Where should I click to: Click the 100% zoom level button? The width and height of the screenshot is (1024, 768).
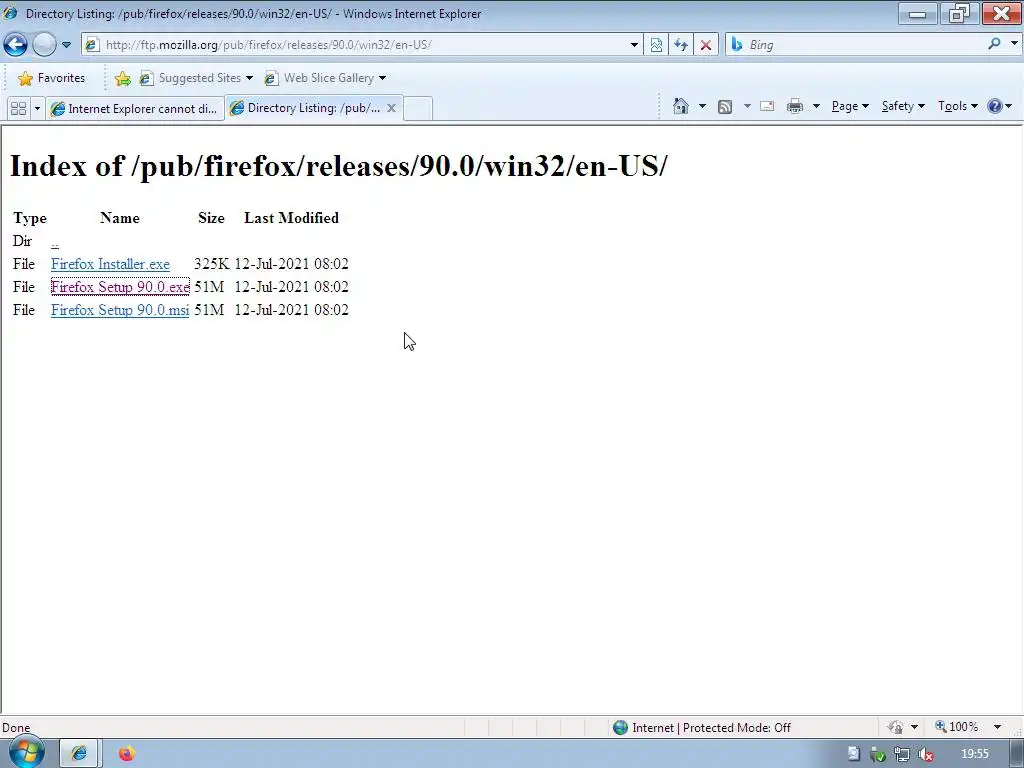[957, 727]
